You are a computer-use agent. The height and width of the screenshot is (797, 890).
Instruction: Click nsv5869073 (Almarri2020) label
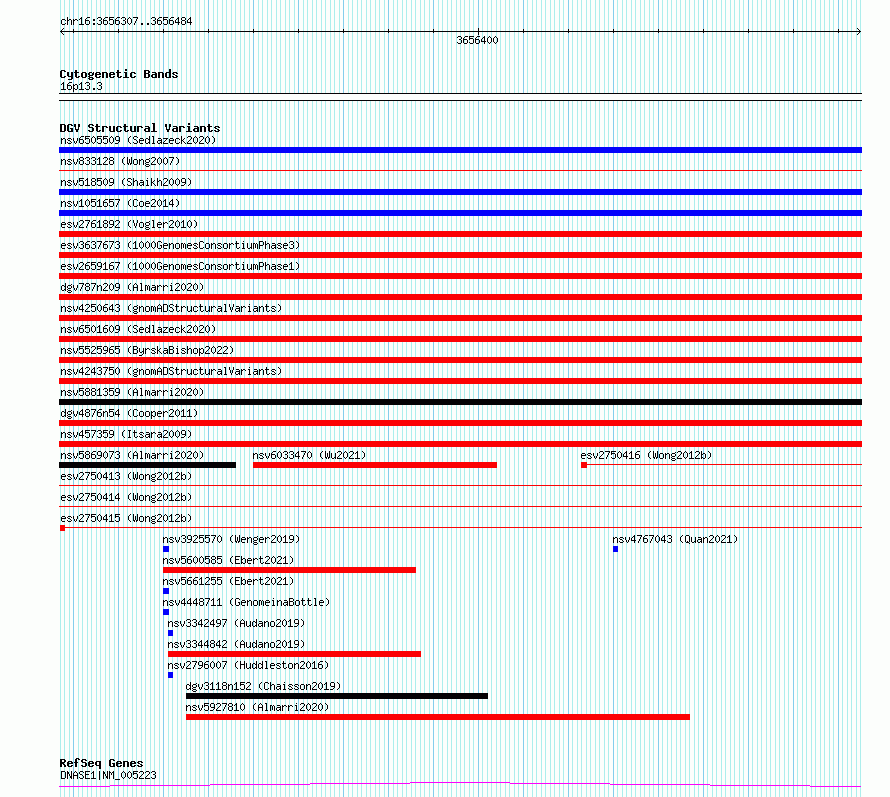[x=132, y=455]
